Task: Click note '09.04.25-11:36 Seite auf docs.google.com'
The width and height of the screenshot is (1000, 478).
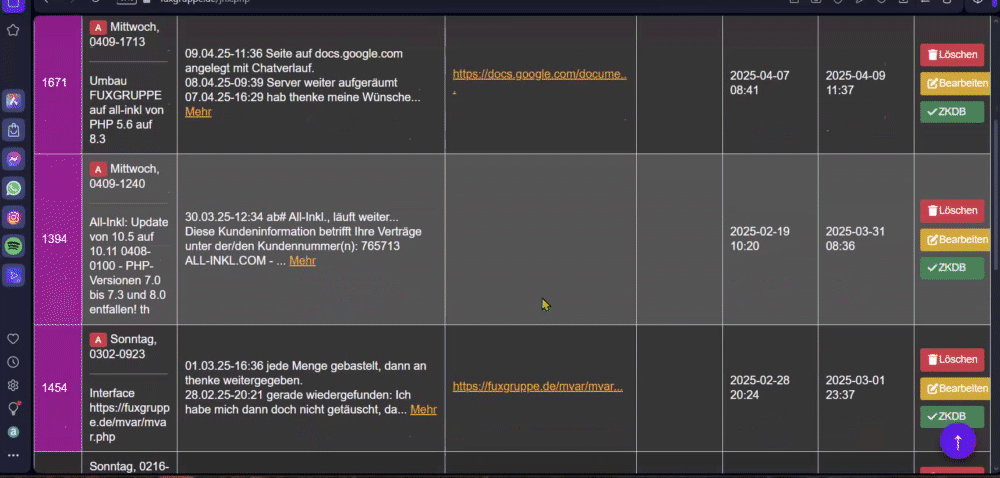Action: coord(293,61)
